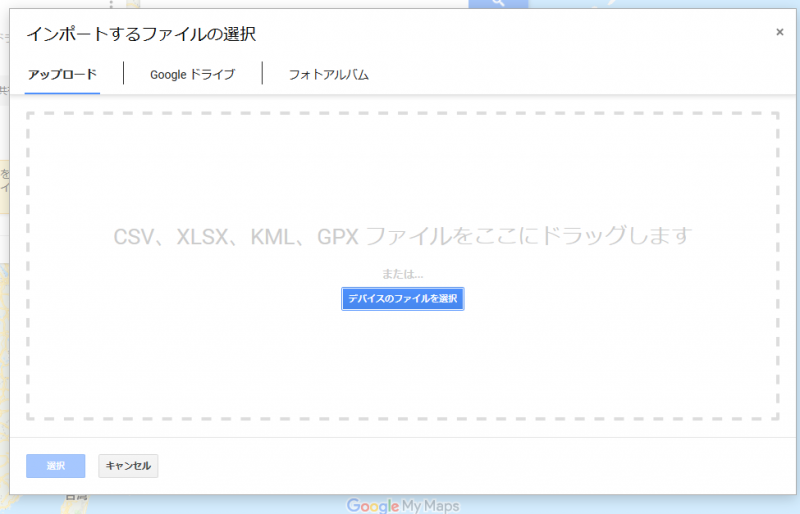Switch to the アップロード tab
The width and height of the screenshot is (800, 514).
[62, 75]
